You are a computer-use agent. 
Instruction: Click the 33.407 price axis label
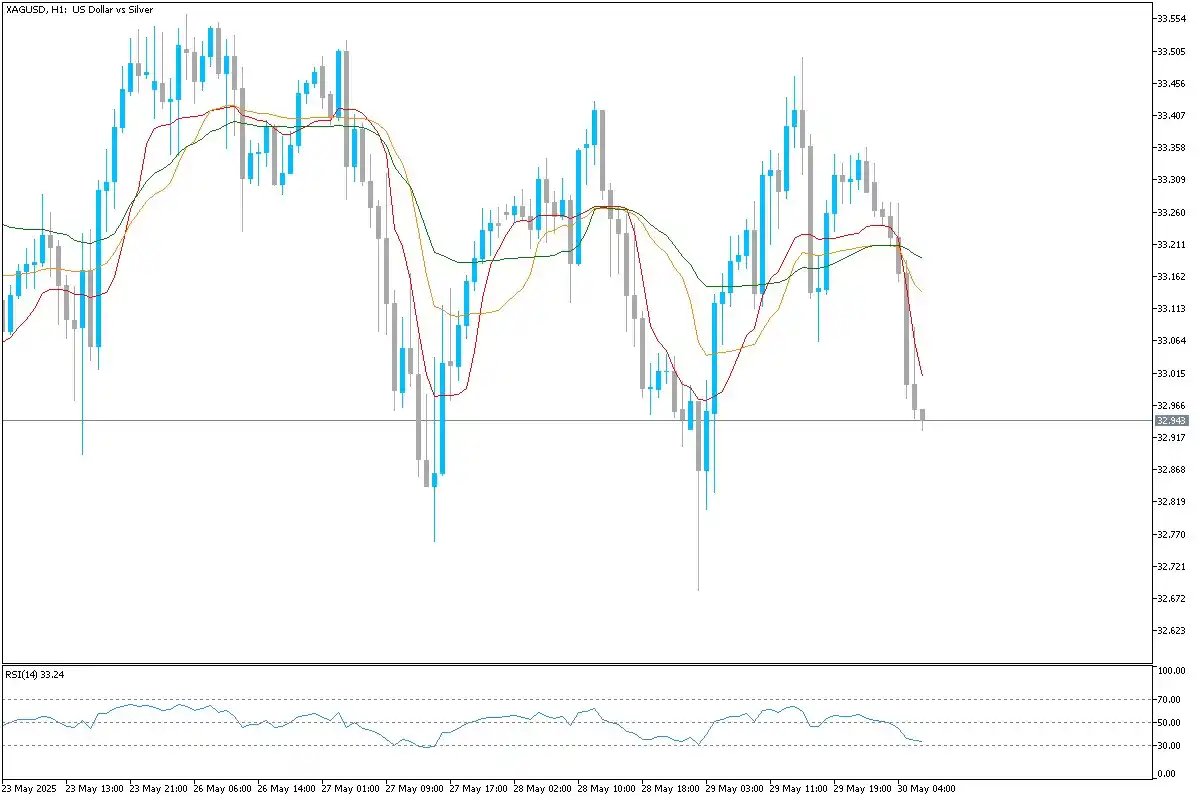(x=1171, y=115)
